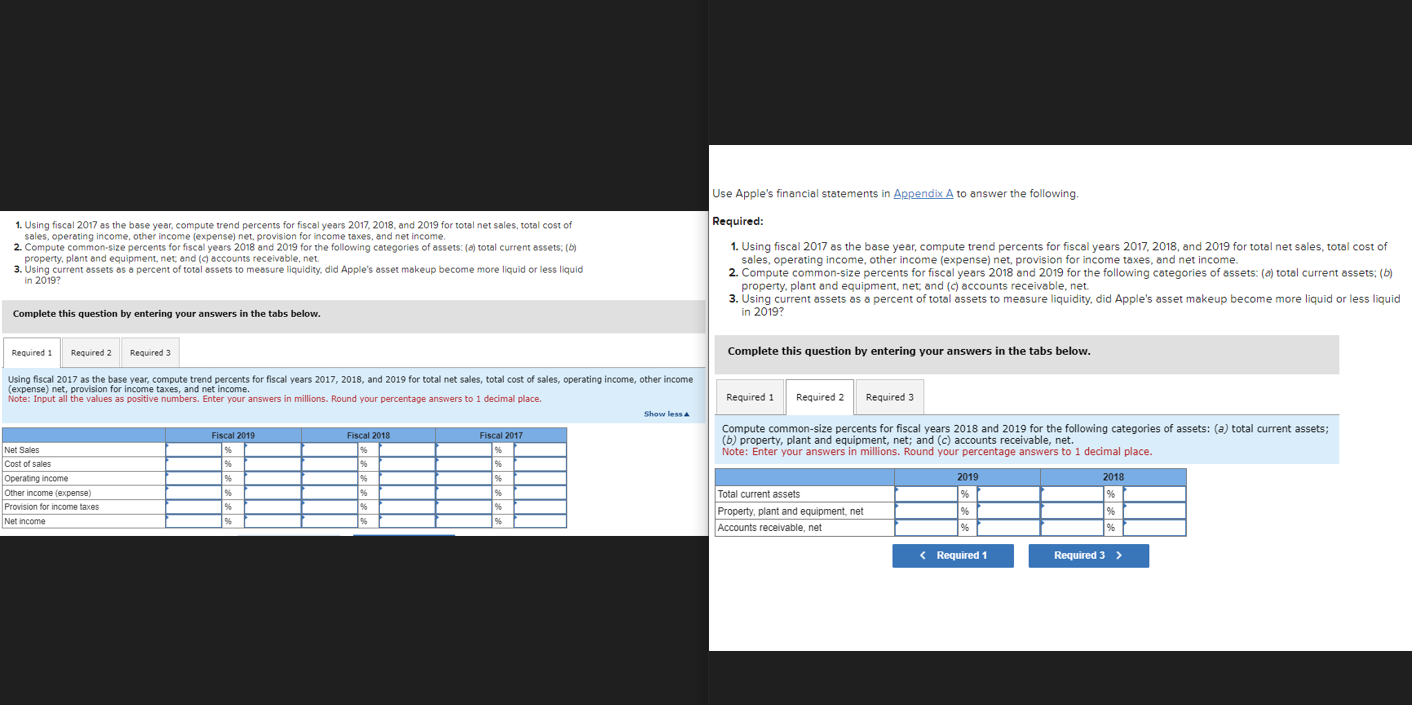
Task: Select Required 1 tab in right panel
Action: 749,396
